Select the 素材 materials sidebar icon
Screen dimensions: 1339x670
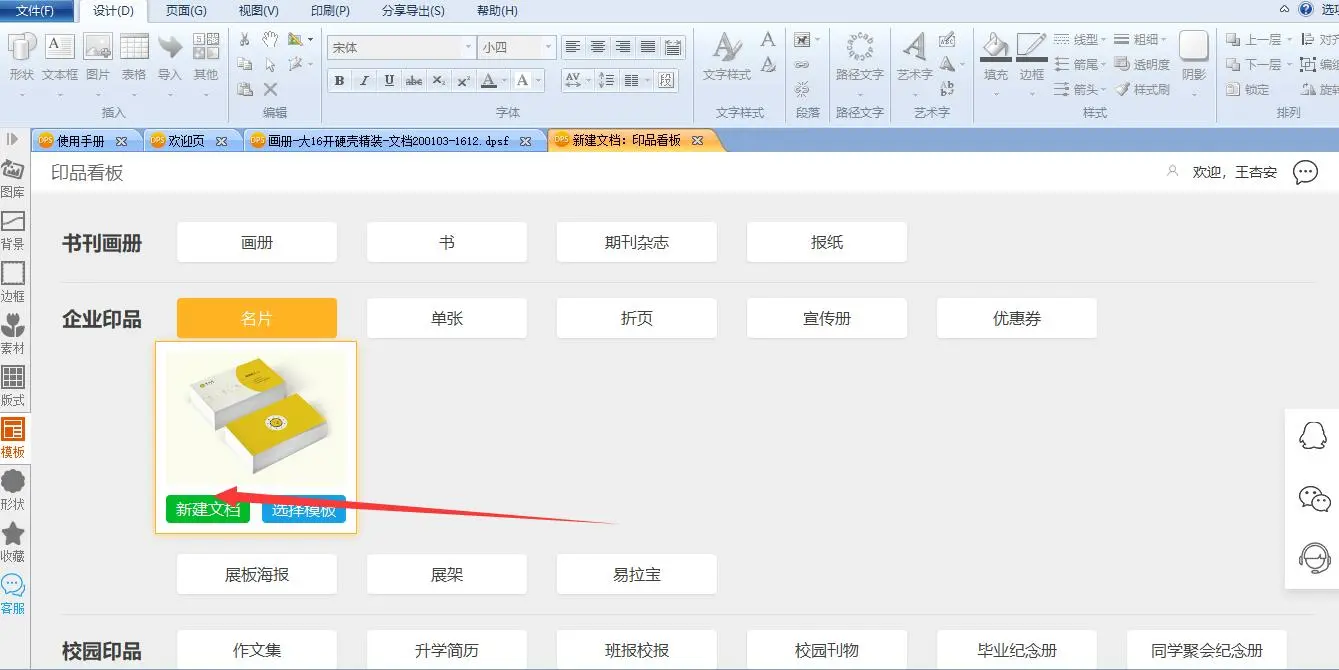(x=13, y=333)
